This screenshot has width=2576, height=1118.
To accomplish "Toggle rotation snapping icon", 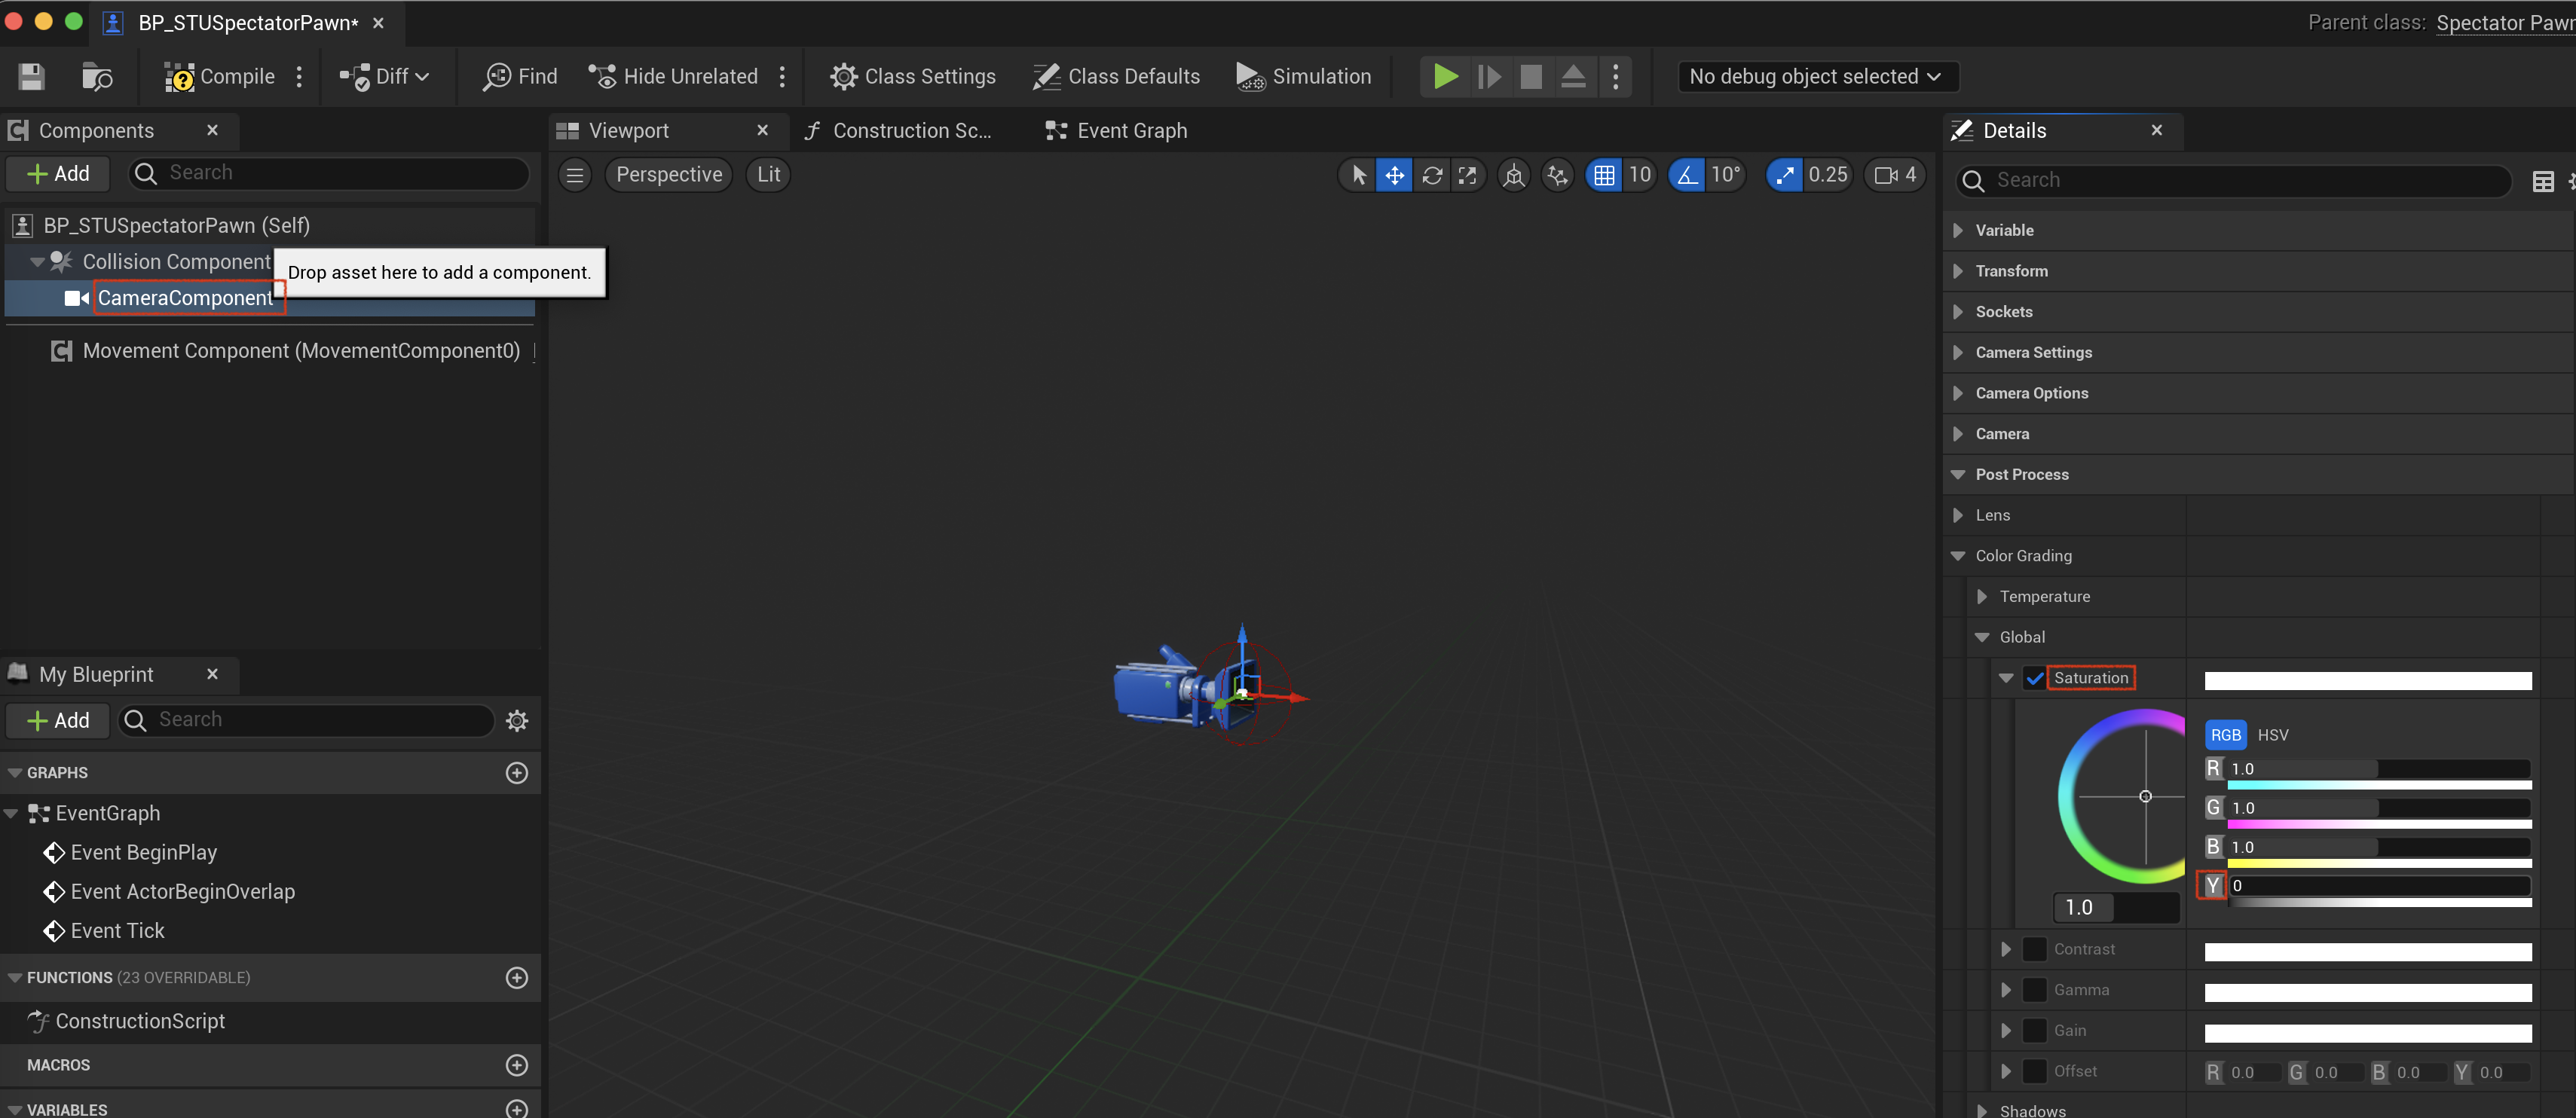I will [x=1686, y=175].
